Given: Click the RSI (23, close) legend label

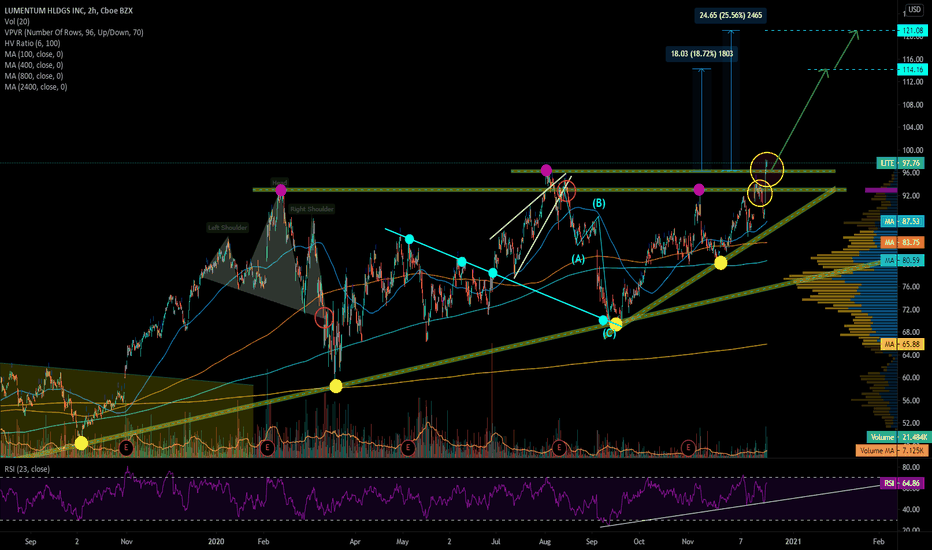Looking at the screenshot, I should (x=27, y=469).
